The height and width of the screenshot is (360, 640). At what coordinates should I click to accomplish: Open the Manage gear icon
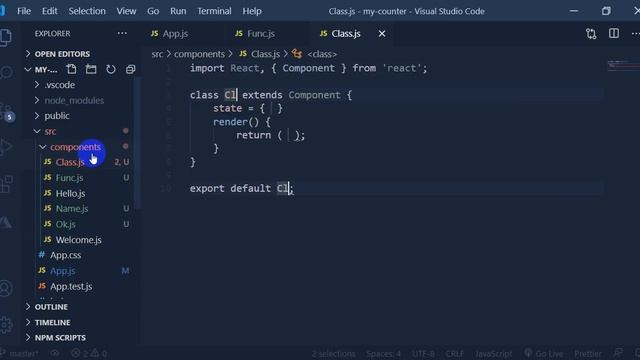[6, 324]
